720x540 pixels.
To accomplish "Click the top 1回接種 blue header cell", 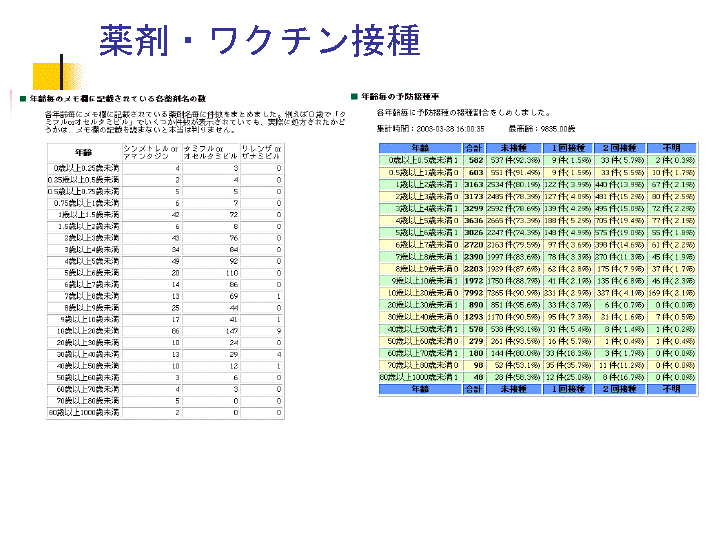I will (570, 148).
